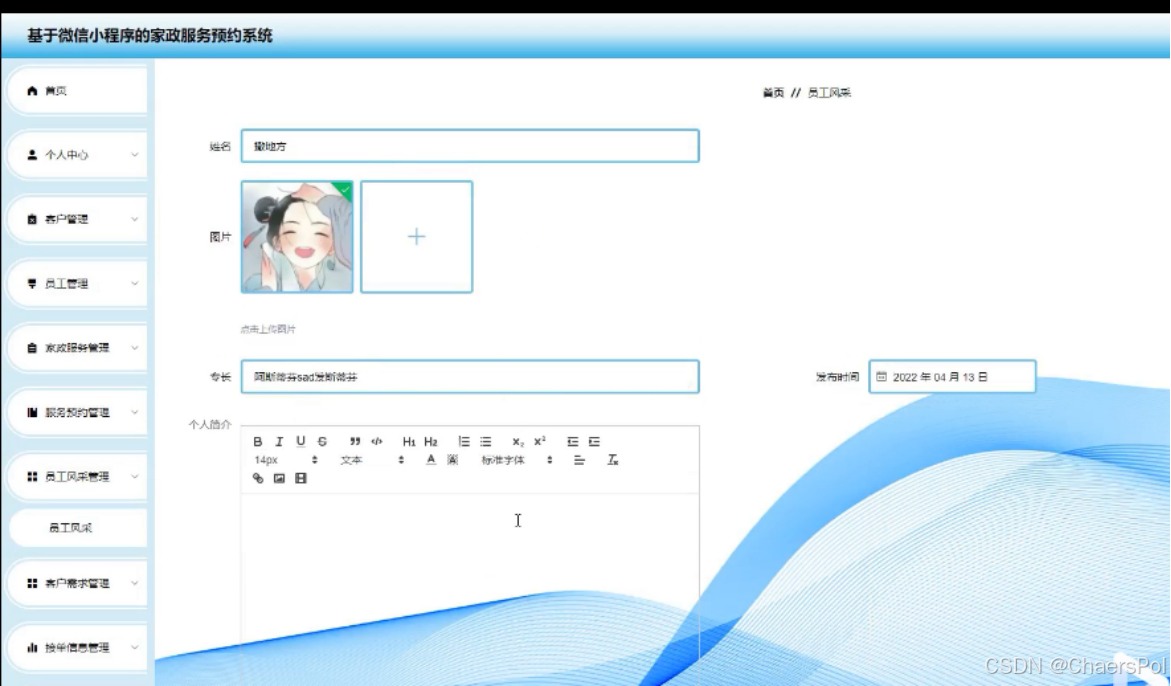This screenshot has width=1171, height=686.
Task: Expand 客户管理 sidebar menu
Action: pos(78,219)
